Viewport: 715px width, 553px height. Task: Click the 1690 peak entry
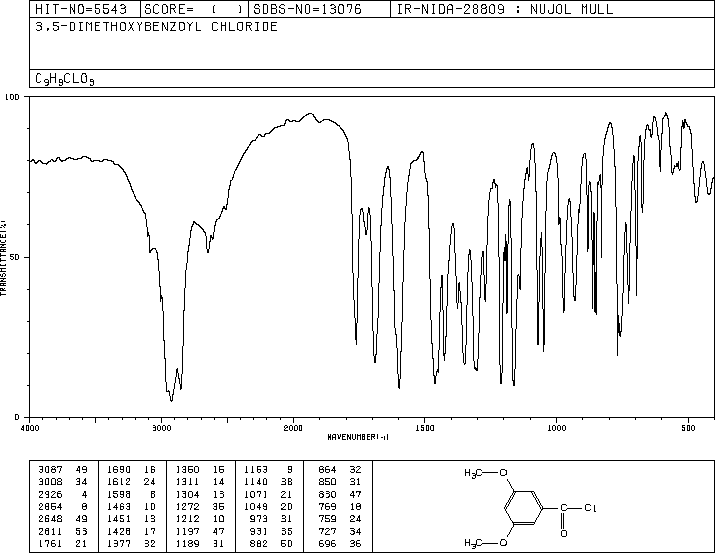pos(131,470)
